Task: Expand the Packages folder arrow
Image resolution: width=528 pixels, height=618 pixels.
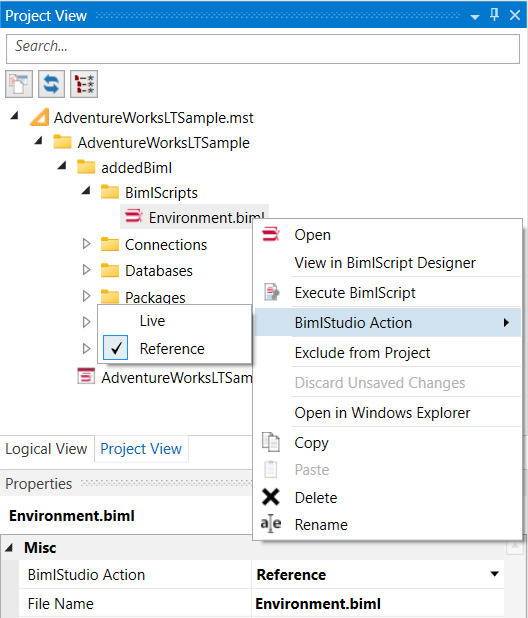Action: click(x=86, y=296)
